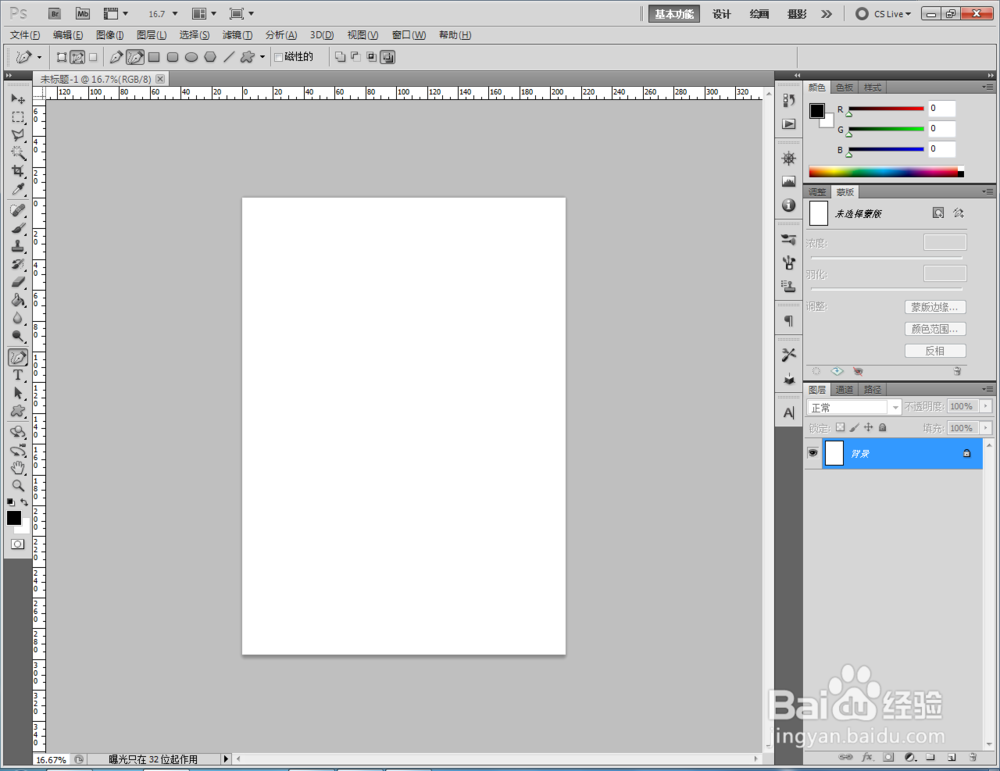Show more workspaces chevron
The height and width of the screenshot is (771, 1000).
click(x=827, y=13)
